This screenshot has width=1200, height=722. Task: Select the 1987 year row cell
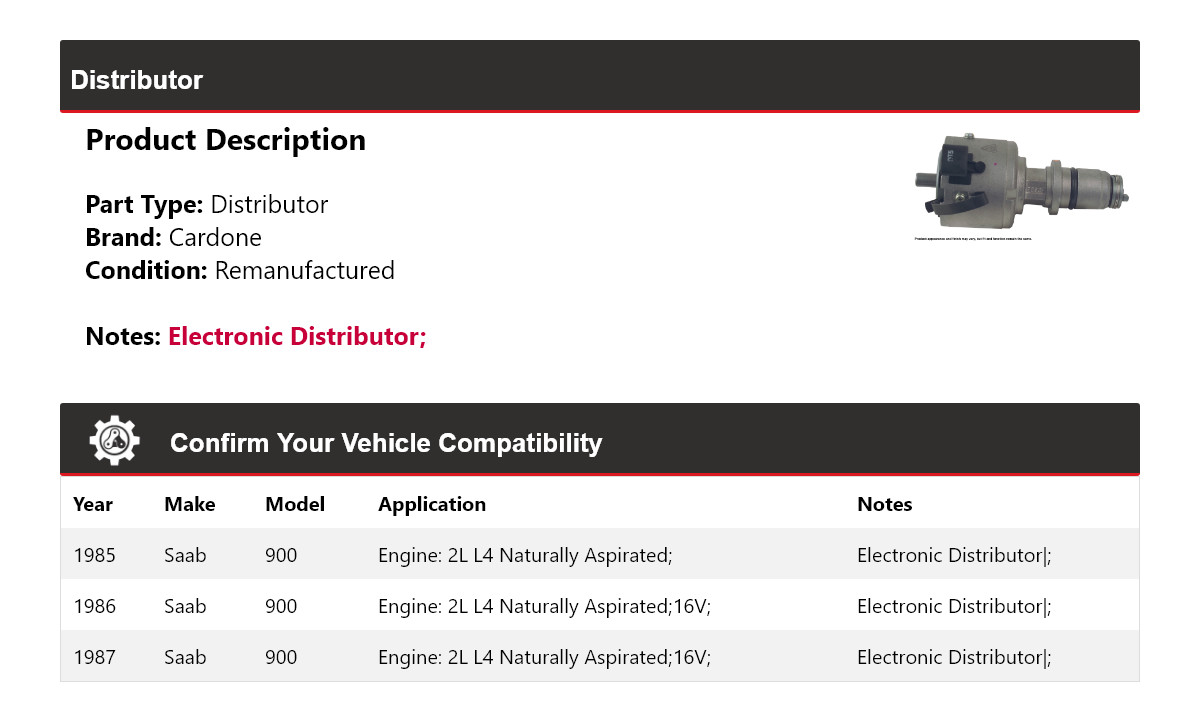[x=95, y=657]
